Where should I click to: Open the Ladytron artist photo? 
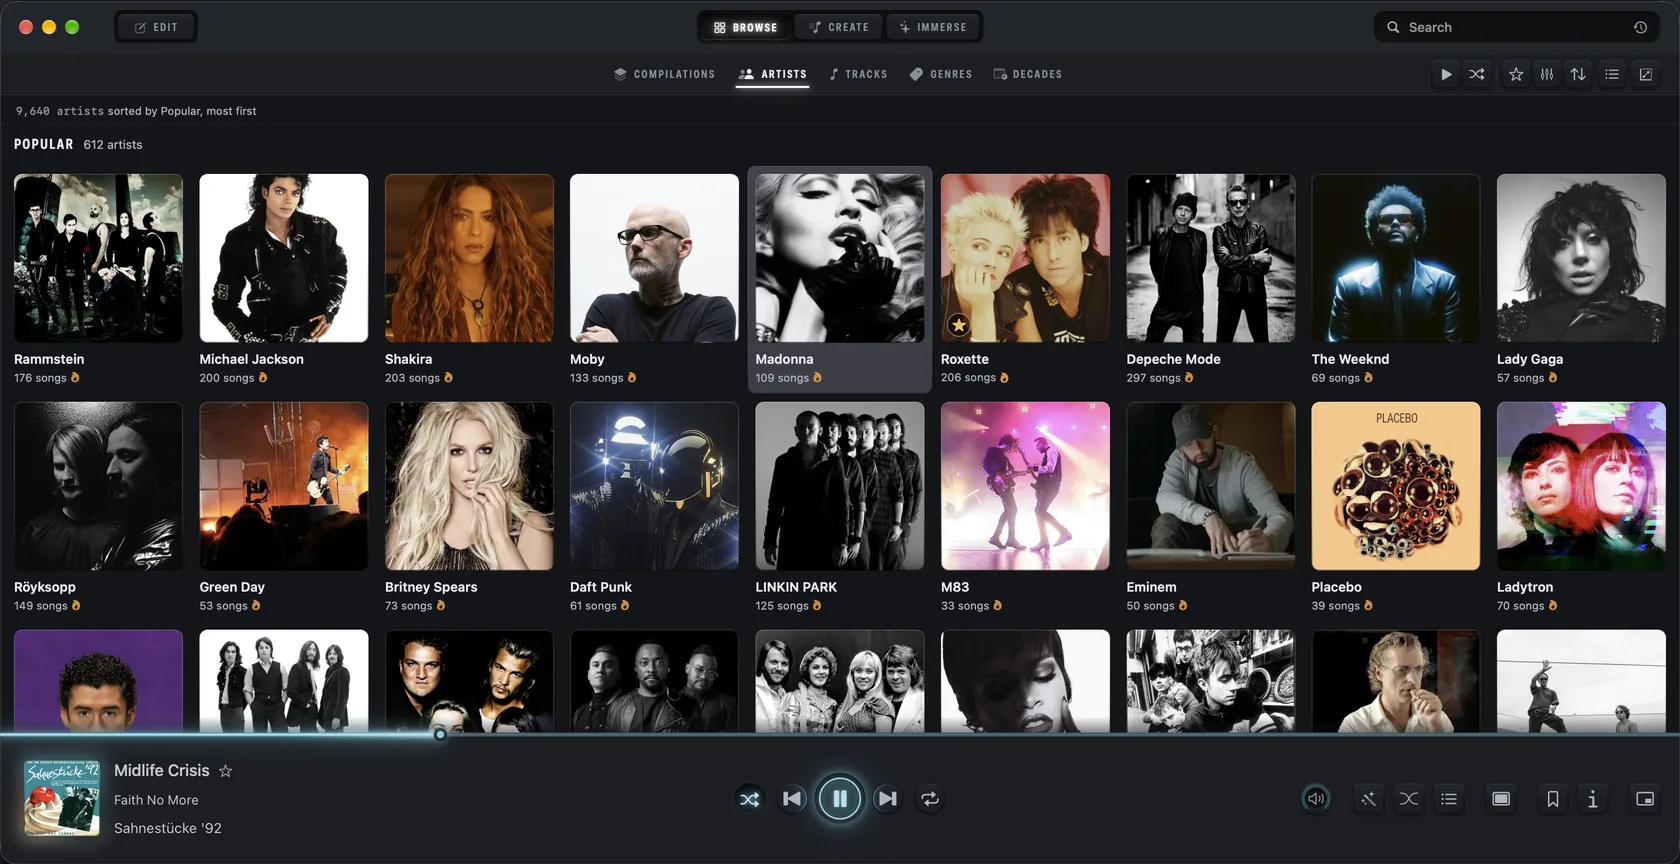pyautogui.click(x=1581, y=486)
